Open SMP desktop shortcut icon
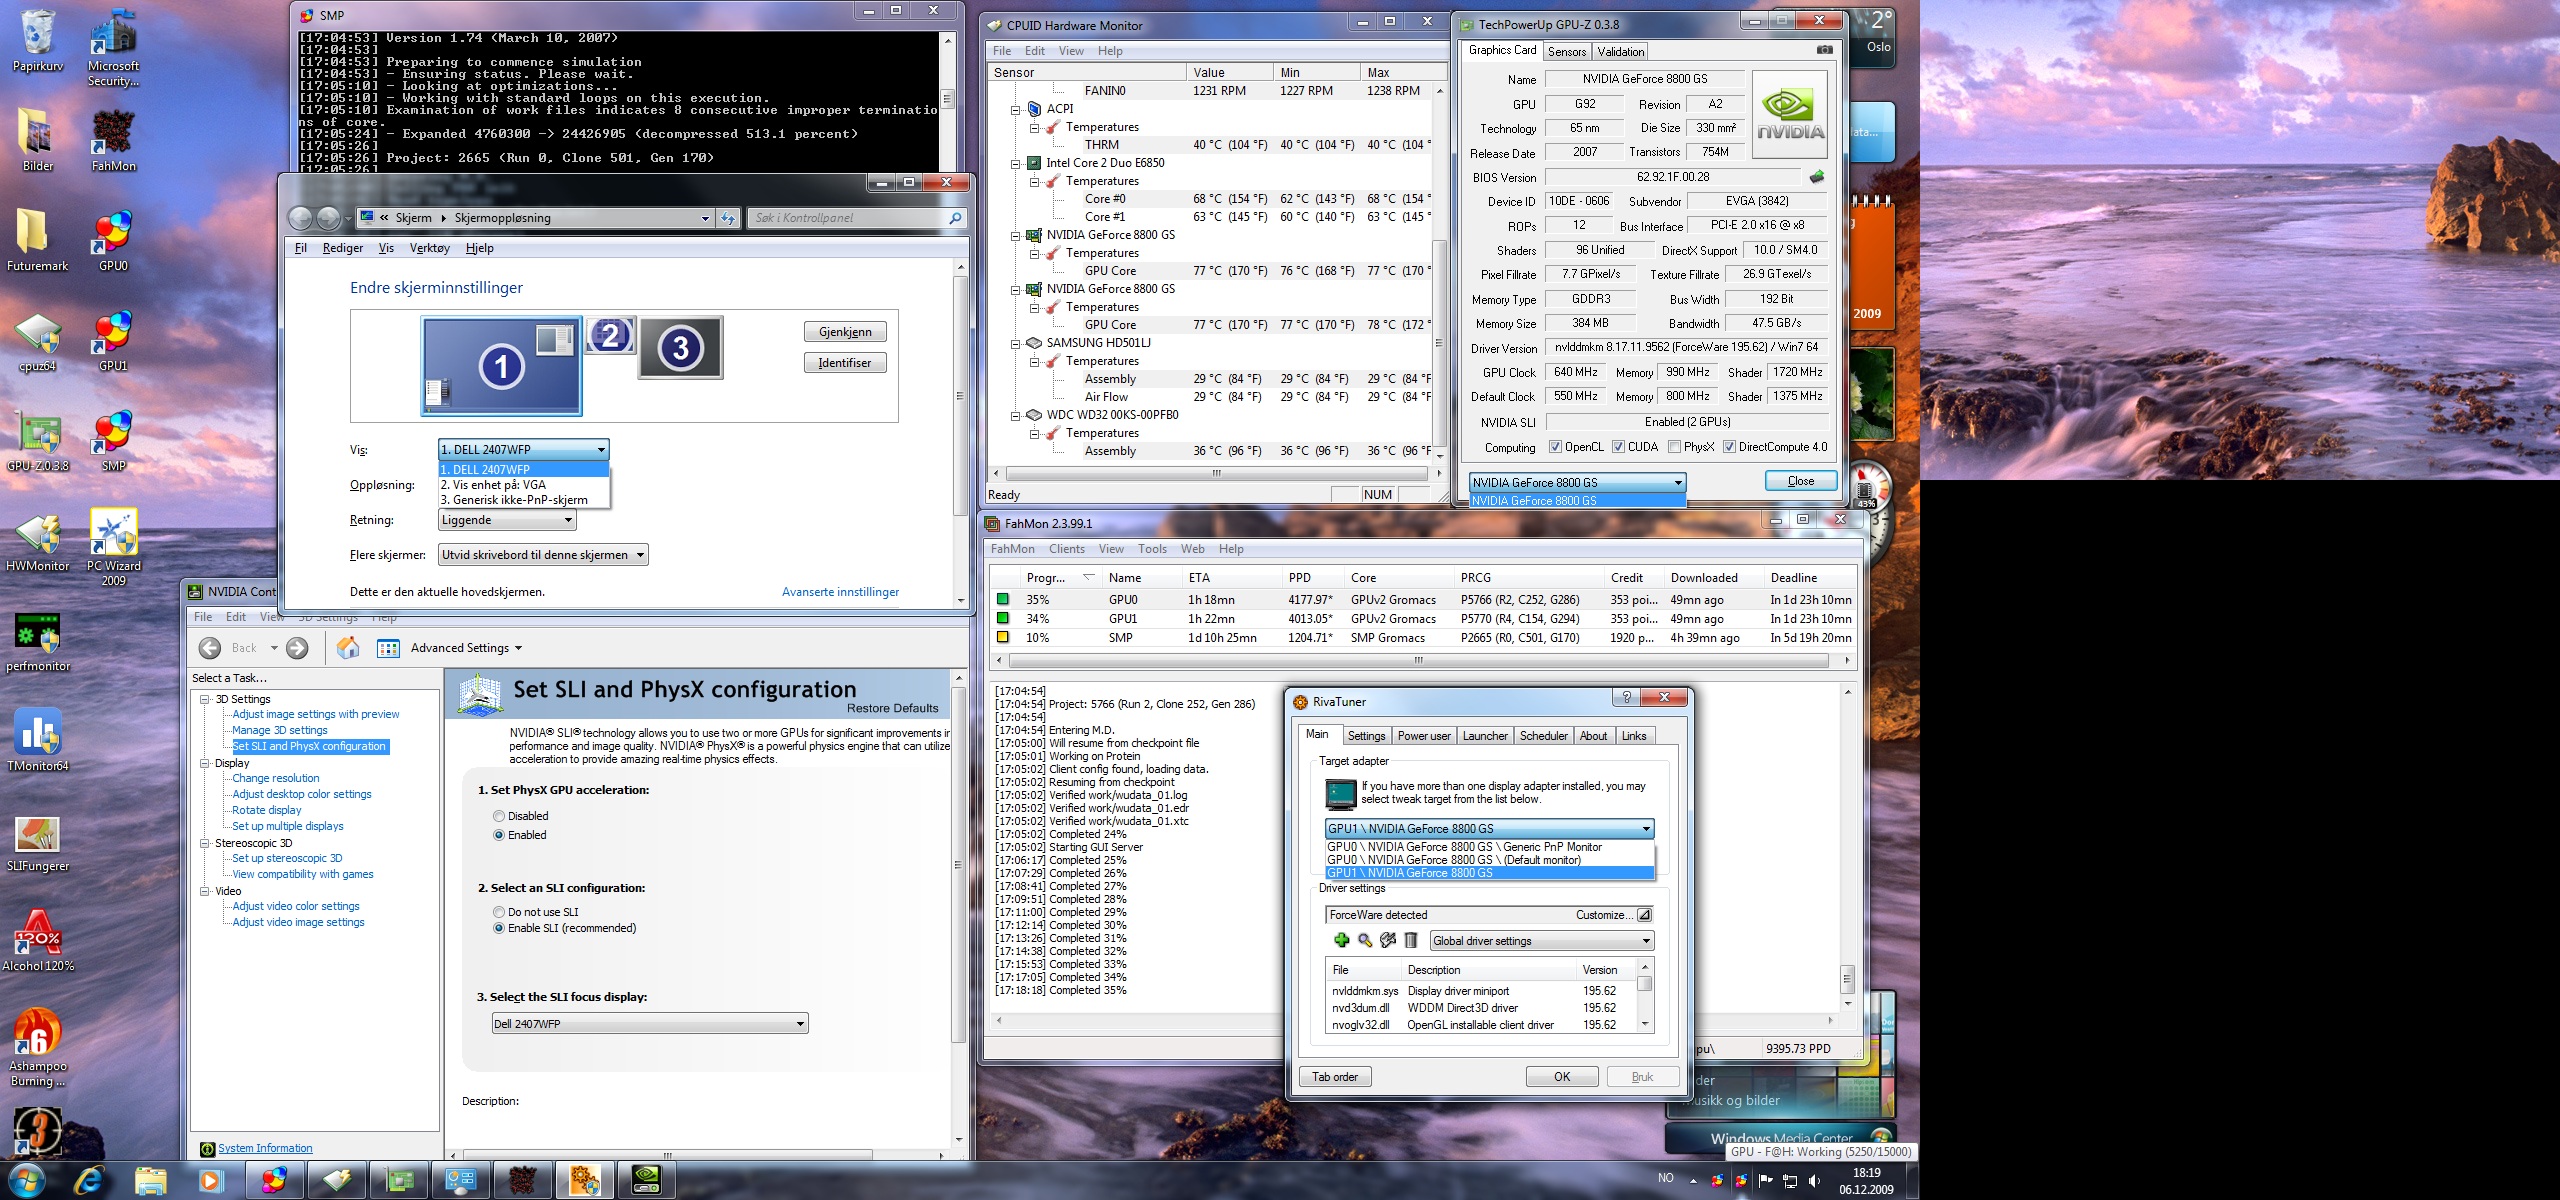The height and width of the screenshot is (1200, 2560). point(114,440)
